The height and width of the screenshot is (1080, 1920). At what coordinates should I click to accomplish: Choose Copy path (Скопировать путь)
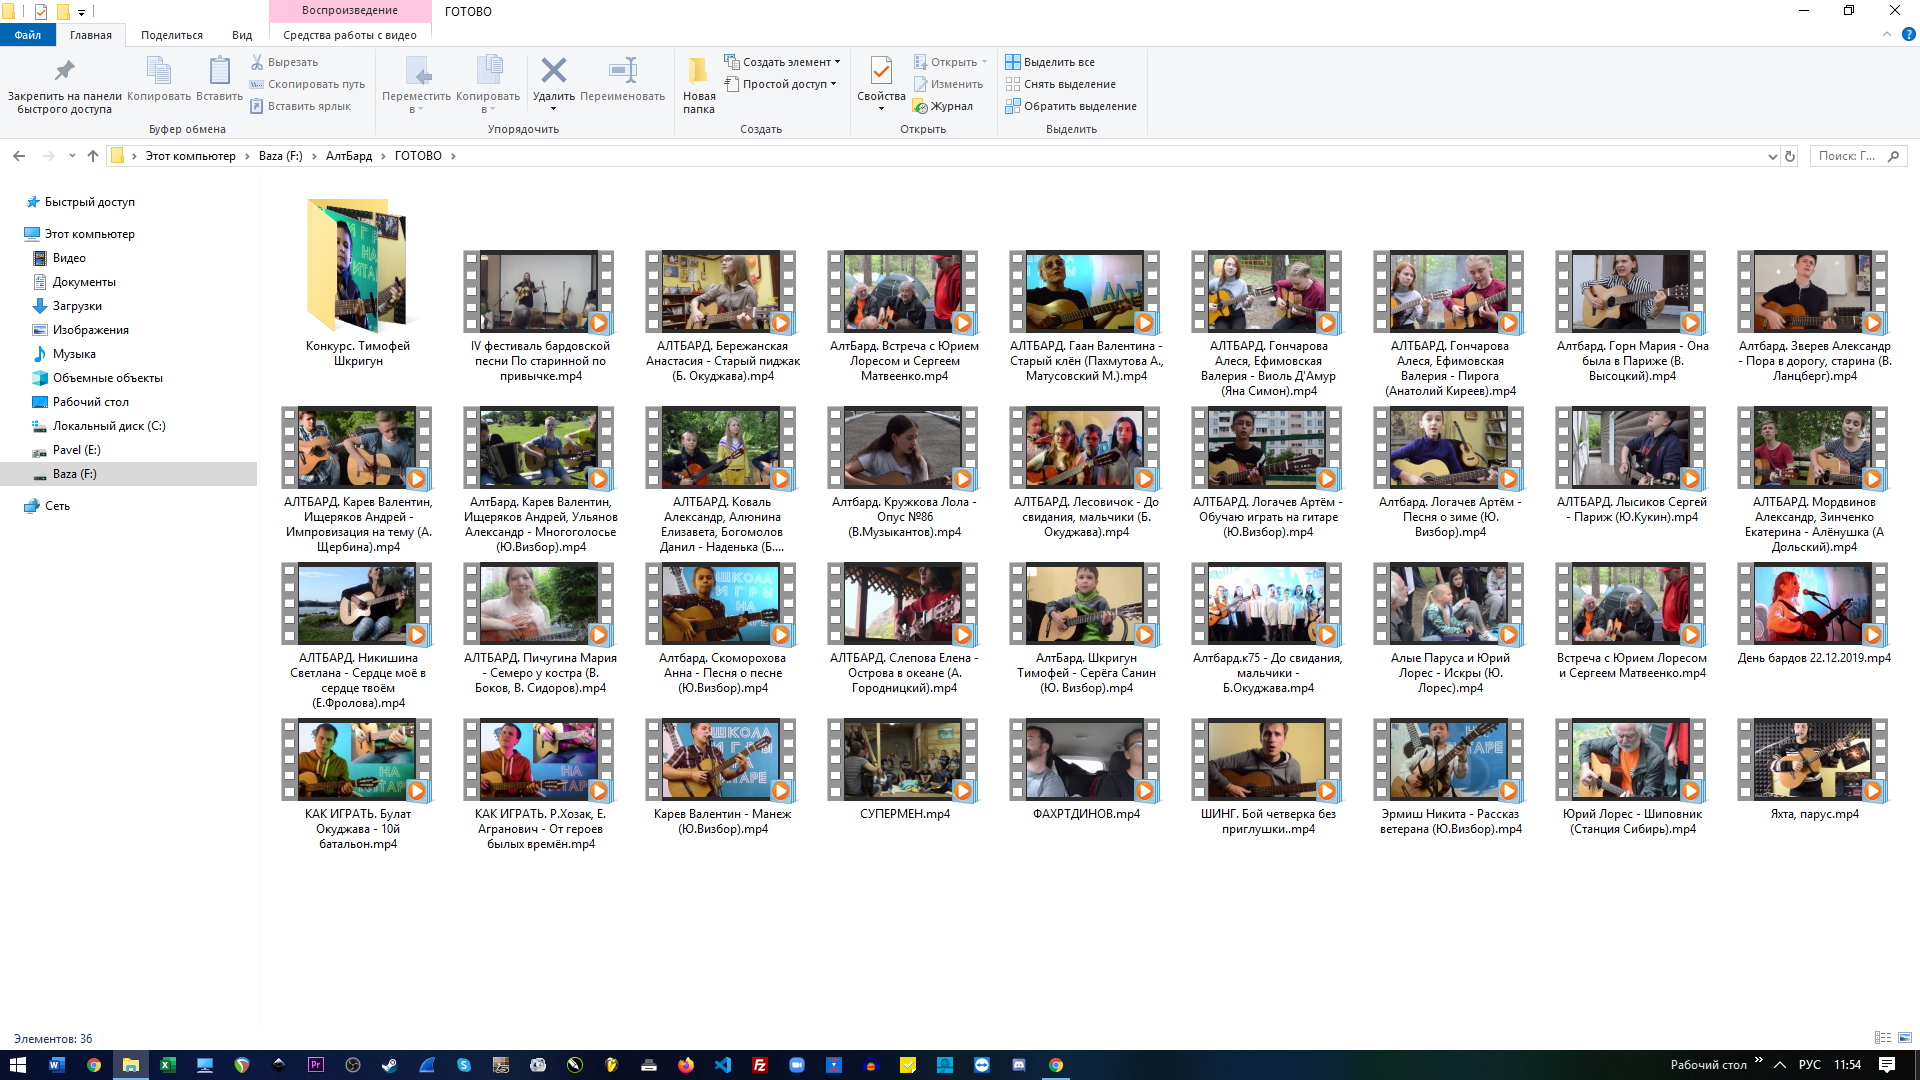point(307,84)
